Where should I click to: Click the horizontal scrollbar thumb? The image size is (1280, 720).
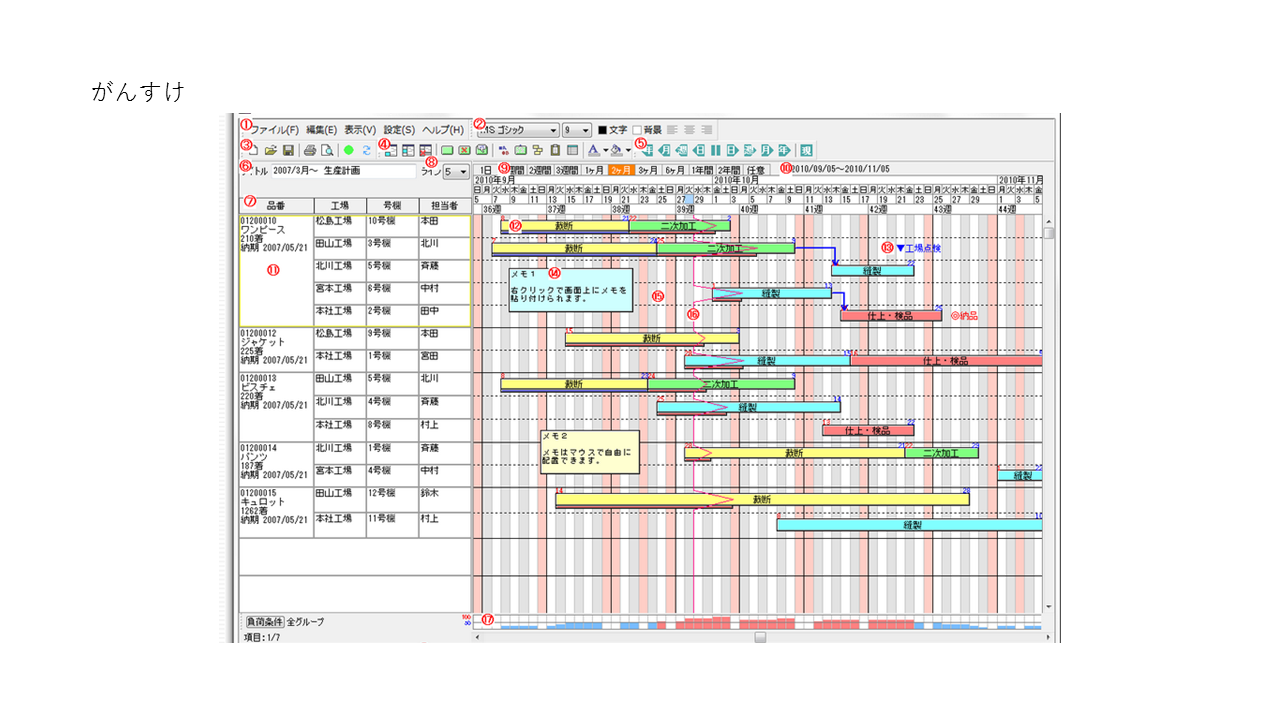760,636
